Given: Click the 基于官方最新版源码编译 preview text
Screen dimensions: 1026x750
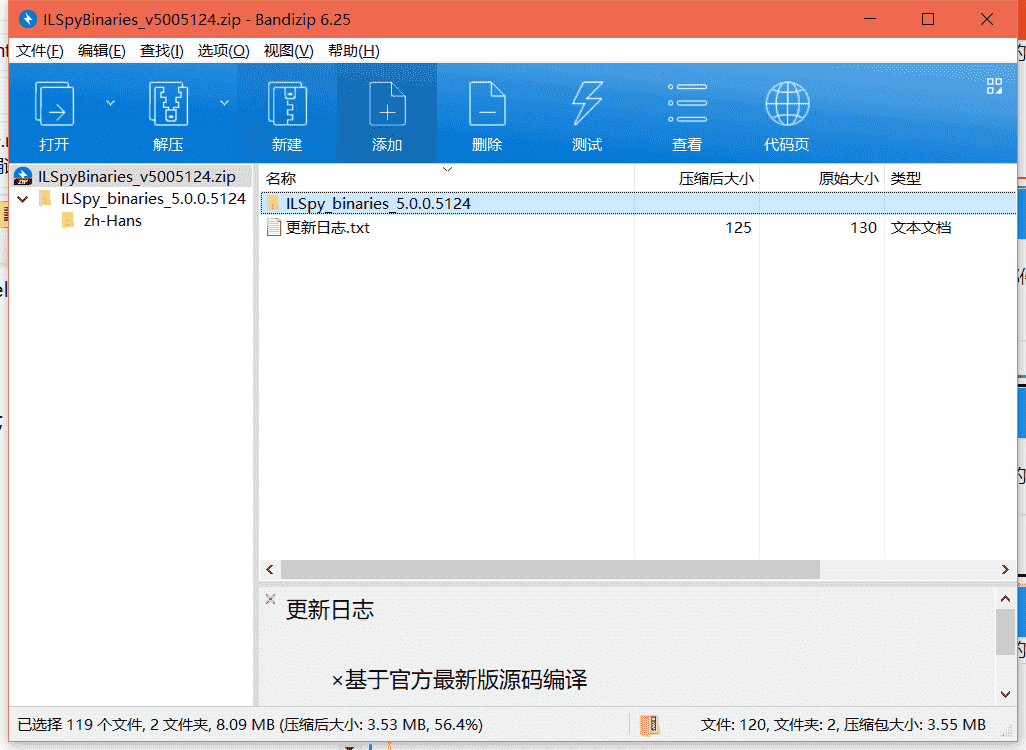Looking at the screenshot, I should [465, 680].
